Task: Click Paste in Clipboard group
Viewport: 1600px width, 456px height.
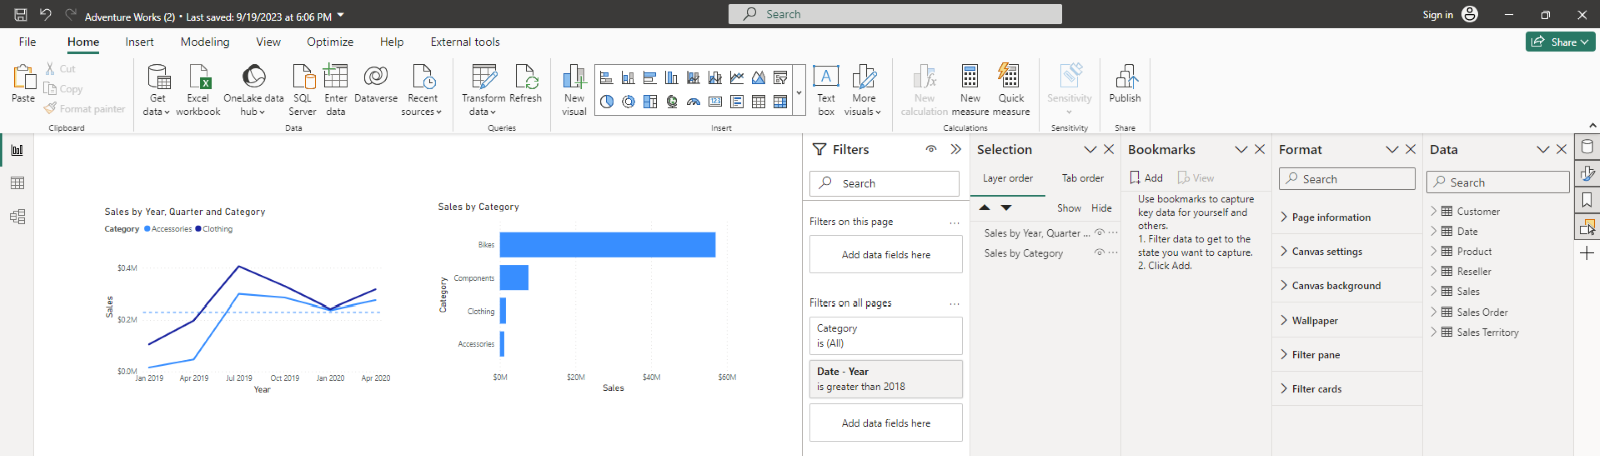Action: pos(23,84)
